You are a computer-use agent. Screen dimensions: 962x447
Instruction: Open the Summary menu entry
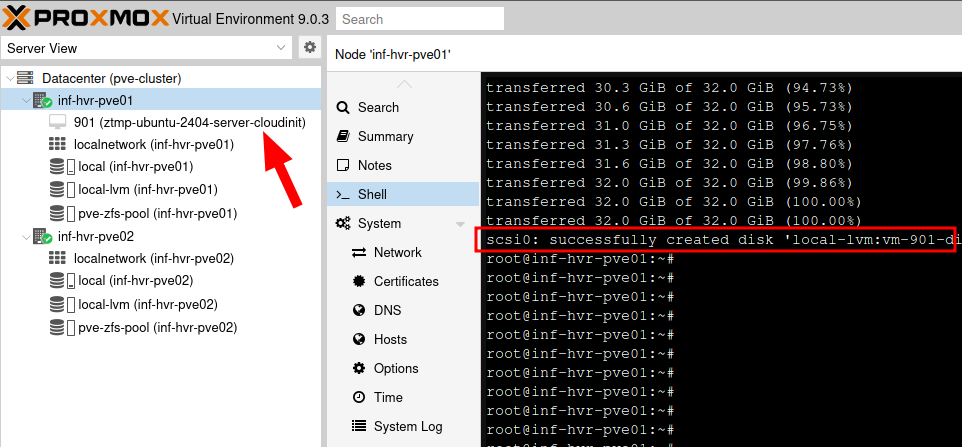point(403,136)
